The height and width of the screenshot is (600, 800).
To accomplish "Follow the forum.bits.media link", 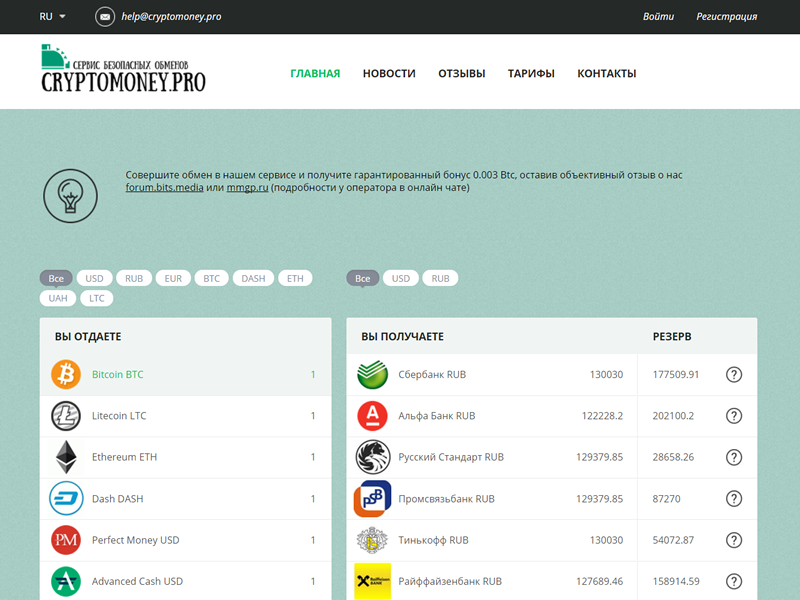I will pos(164,187).
